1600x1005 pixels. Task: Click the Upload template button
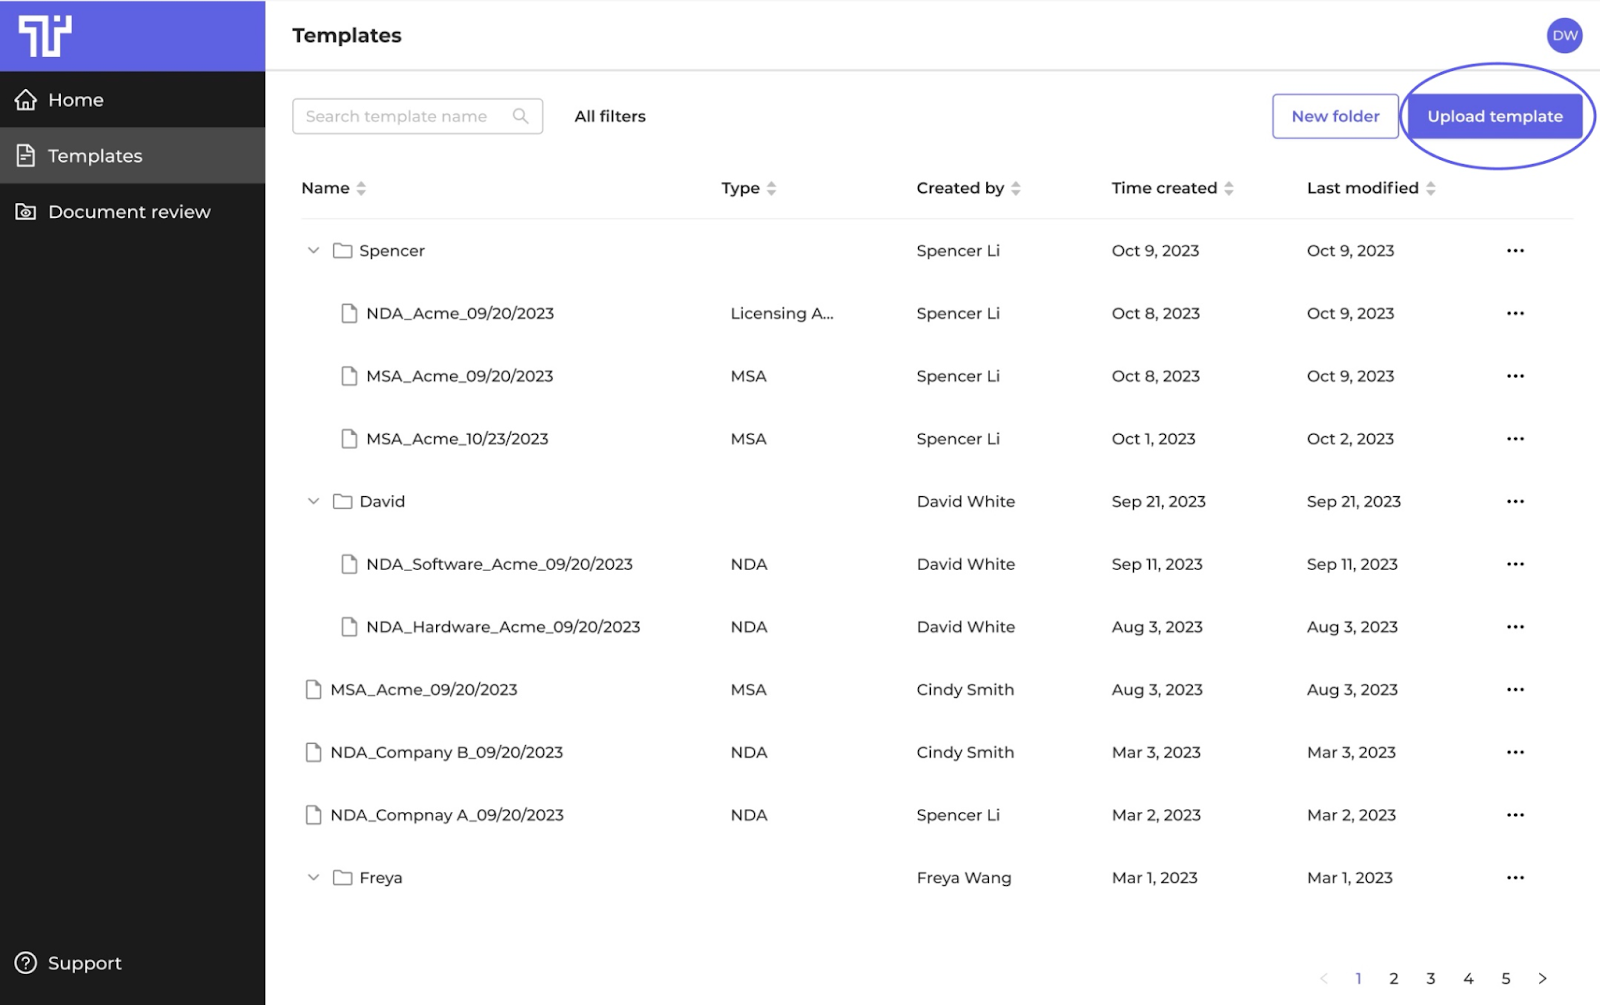point(1494,116)
